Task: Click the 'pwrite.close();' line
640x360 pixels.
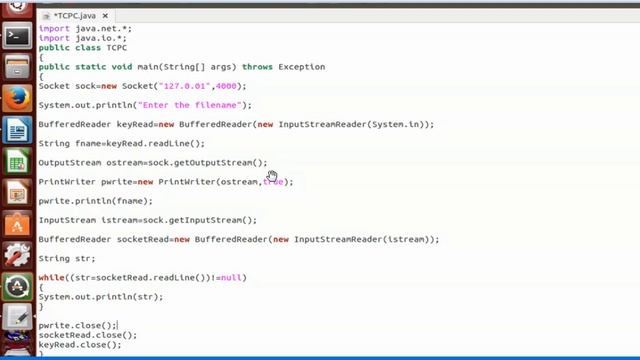Action: (x=78, y=326)
